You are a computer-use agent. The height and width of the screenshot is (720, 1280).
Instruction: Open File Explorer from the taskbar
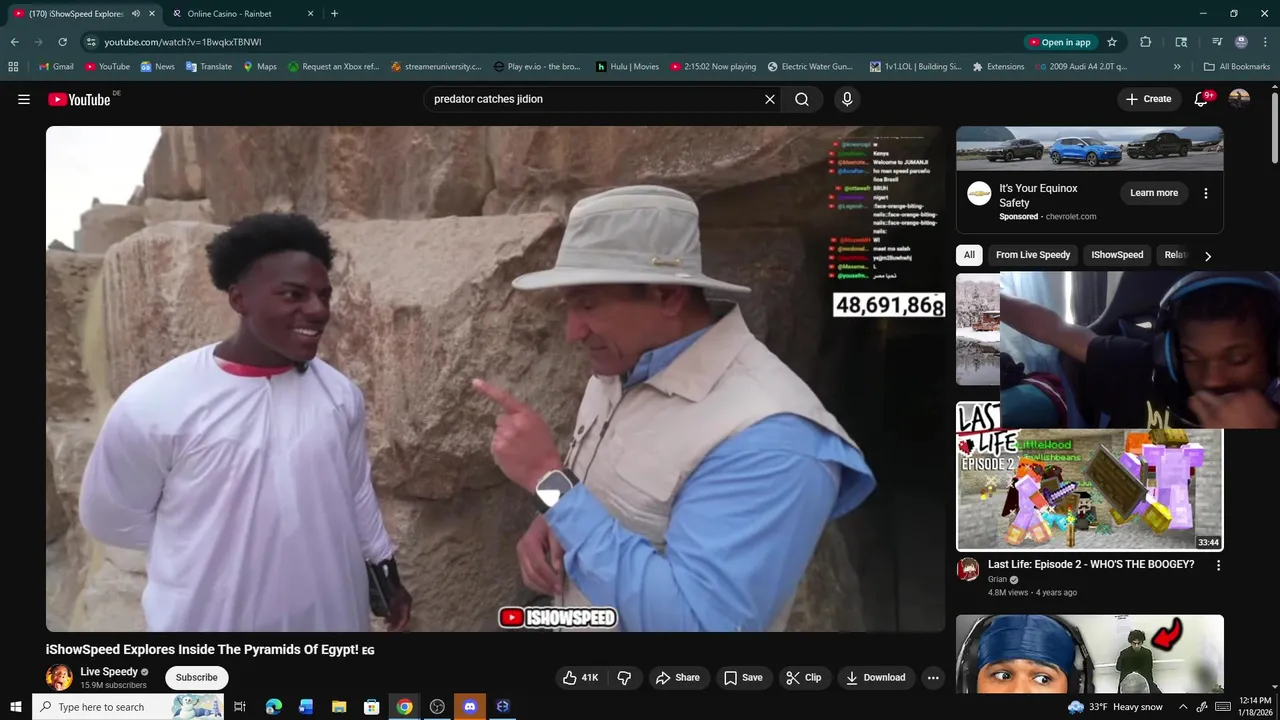339,707
